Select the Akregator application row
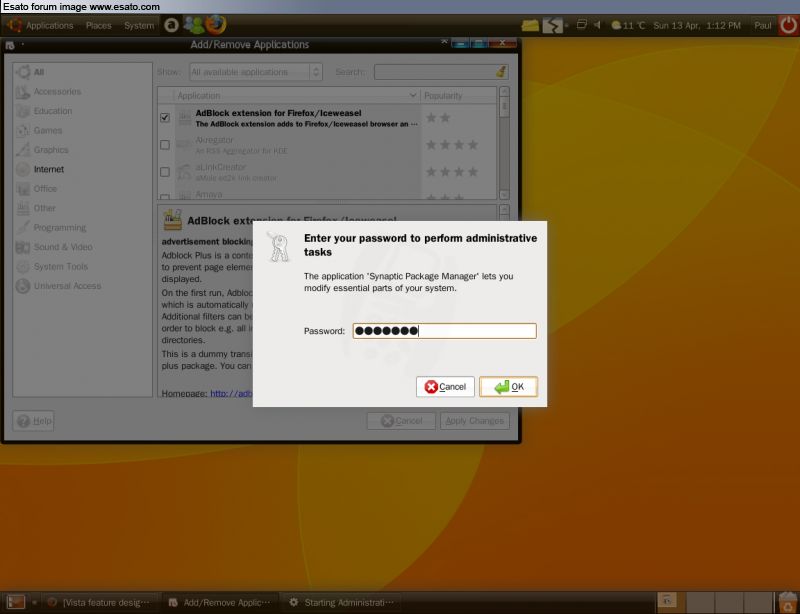The image size is (800, 614). tap(327, 145)
